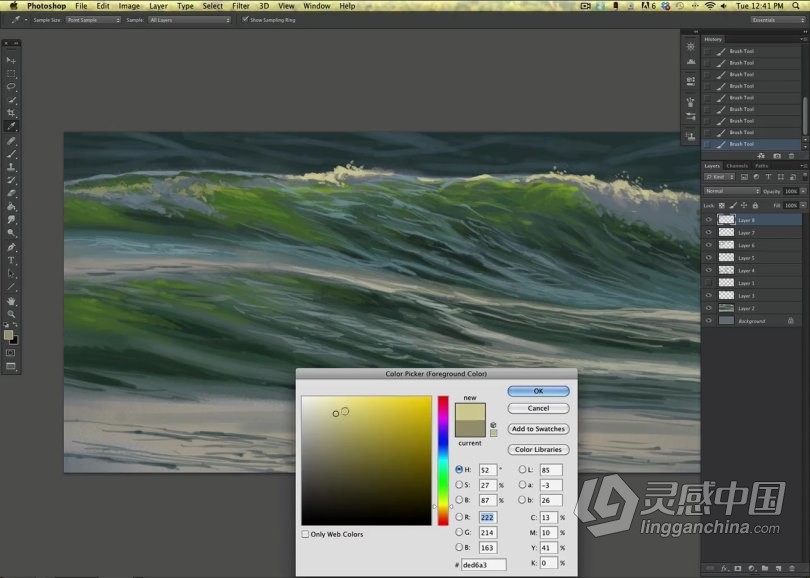Select the Clone Stamp tool

[11, 167]
